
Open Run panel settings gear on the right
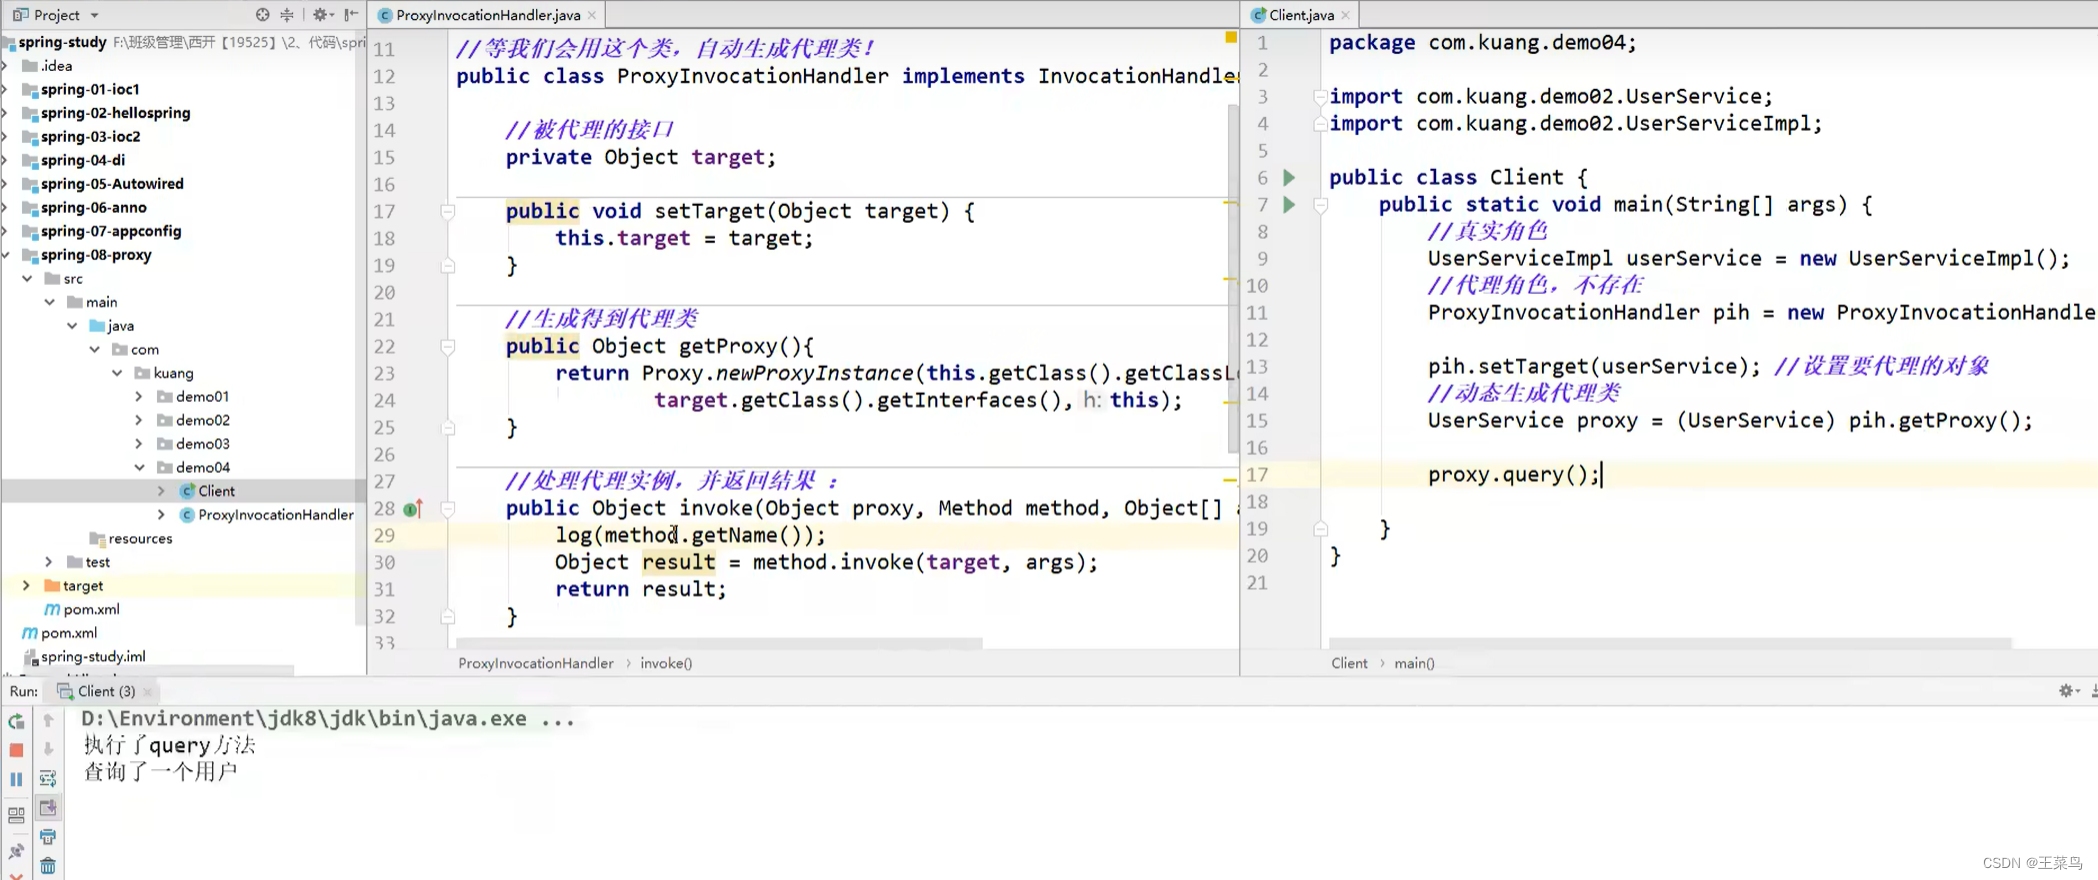2068,690
